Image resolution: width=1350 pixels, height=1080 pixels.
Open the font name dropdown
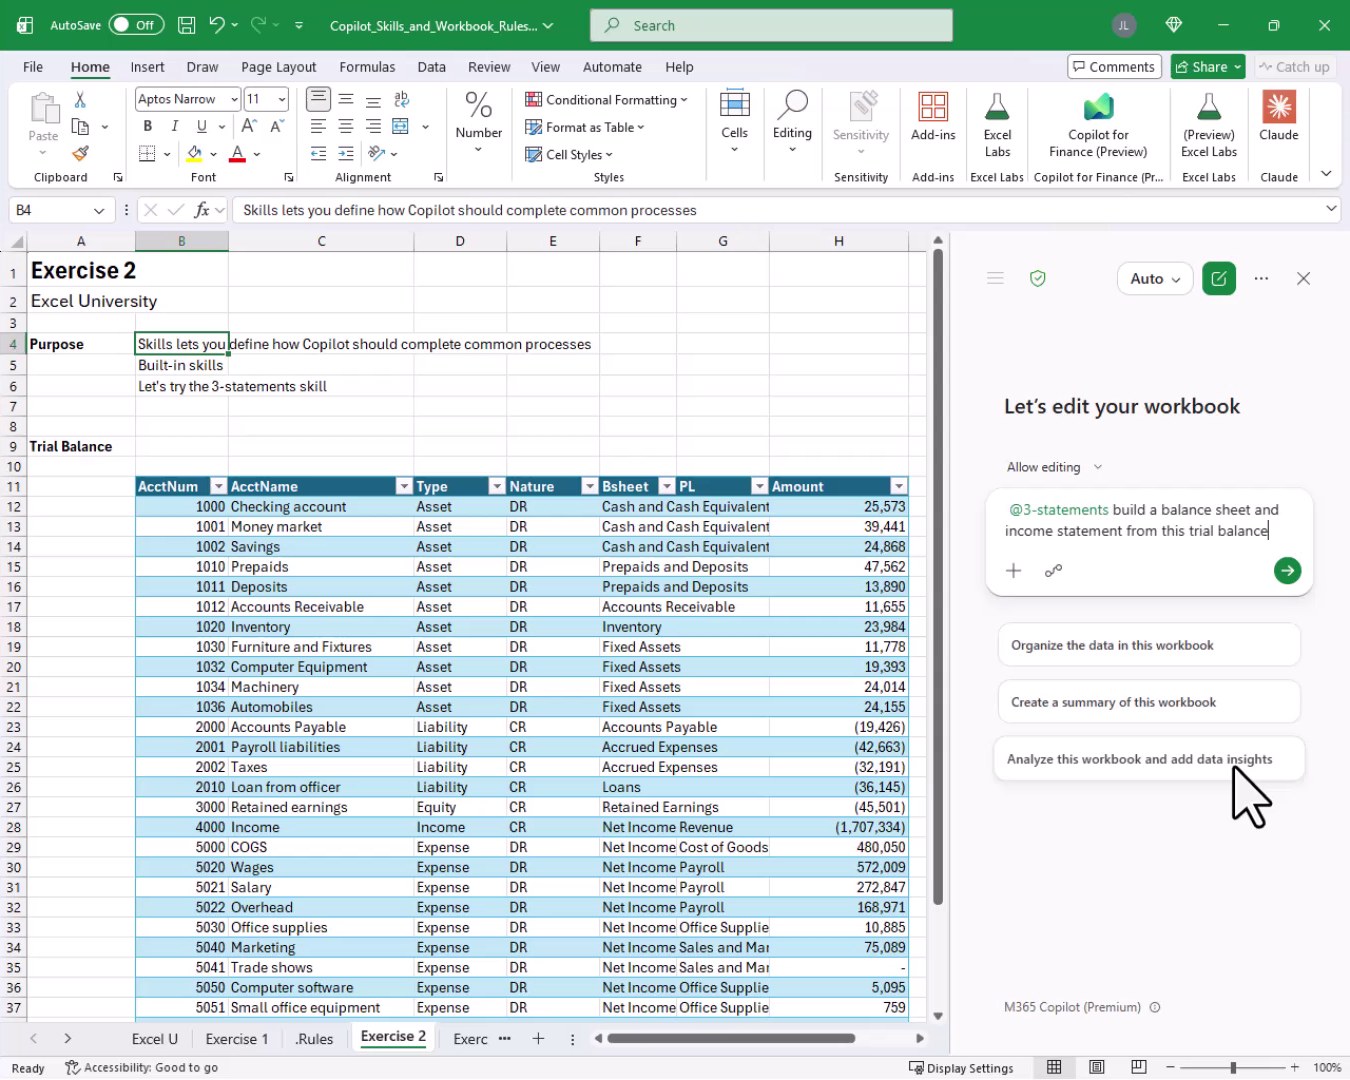(234, 99)
